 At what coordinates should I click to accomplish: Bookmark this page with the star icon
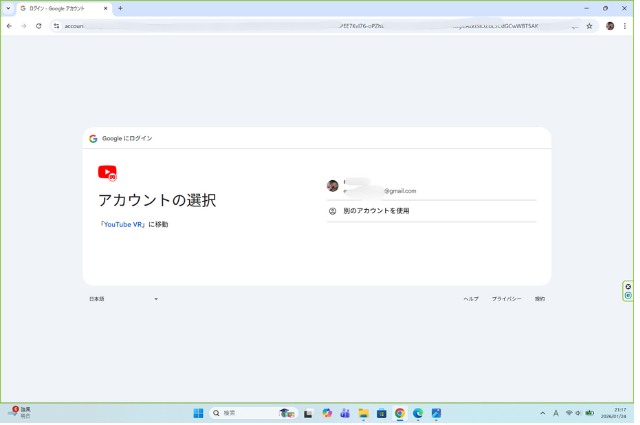pyautogui.click(x=589, y=26)
